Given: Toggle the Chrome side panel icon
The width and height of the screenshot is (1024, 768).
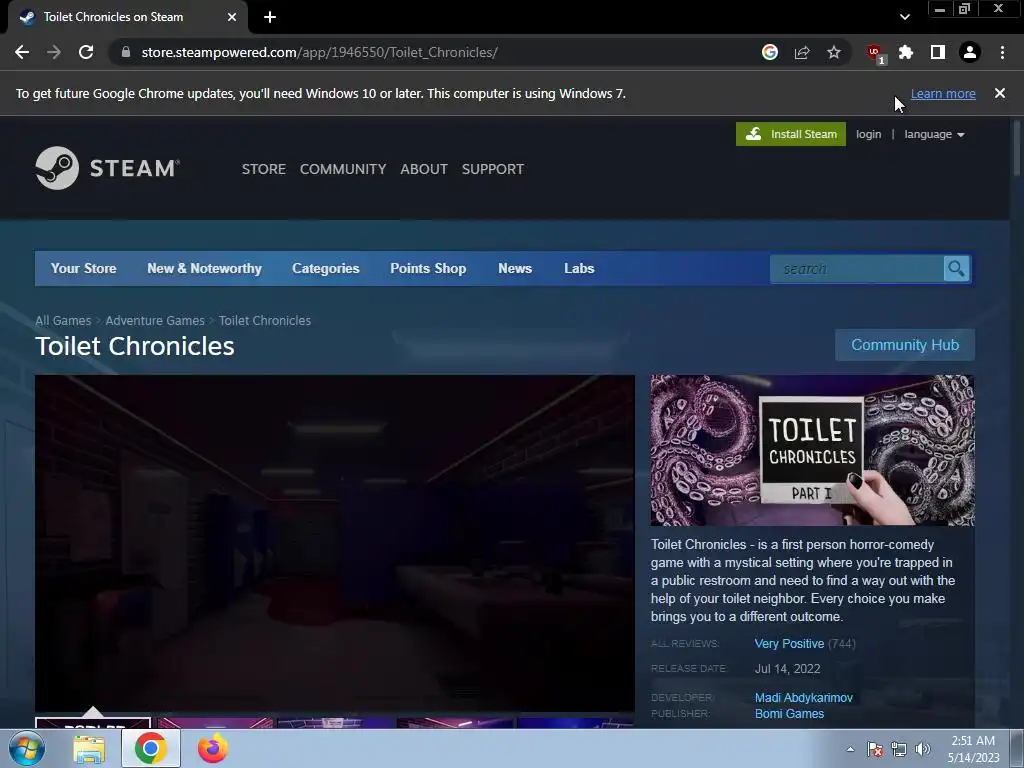Looking at the screenshot, I should coord(938,52).
